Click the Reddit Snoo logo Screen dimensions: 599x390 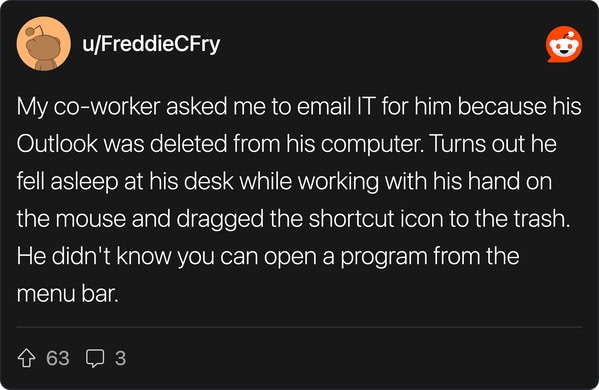pos(564,44)
